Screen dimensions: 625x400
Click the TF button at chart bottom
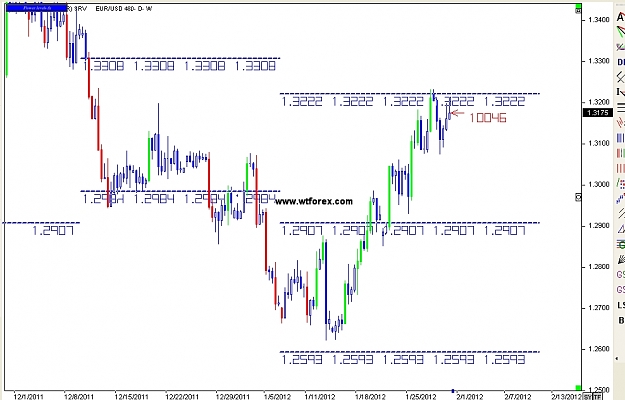tap(597, 396)
